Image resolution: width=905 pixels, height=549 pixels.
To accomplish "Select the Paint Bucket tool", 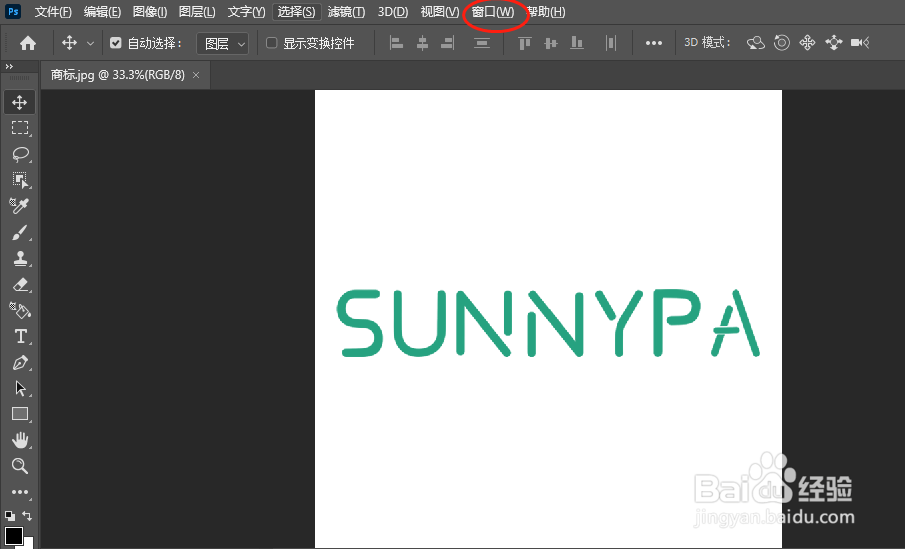I will click(20, 310).
